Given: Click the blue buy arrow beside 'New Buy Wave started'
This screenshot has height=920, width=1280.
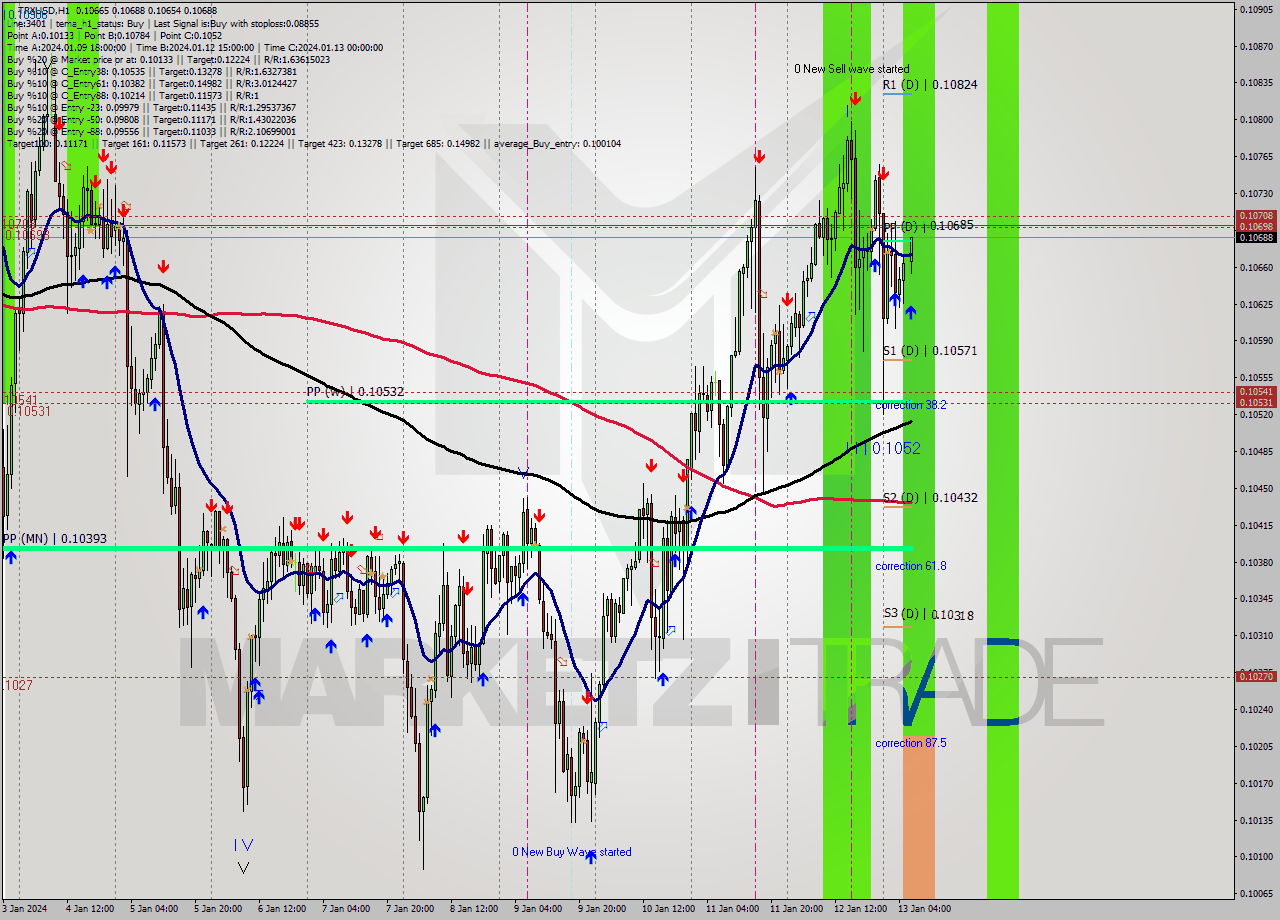Looking at the screenshot, I should 590,856.
